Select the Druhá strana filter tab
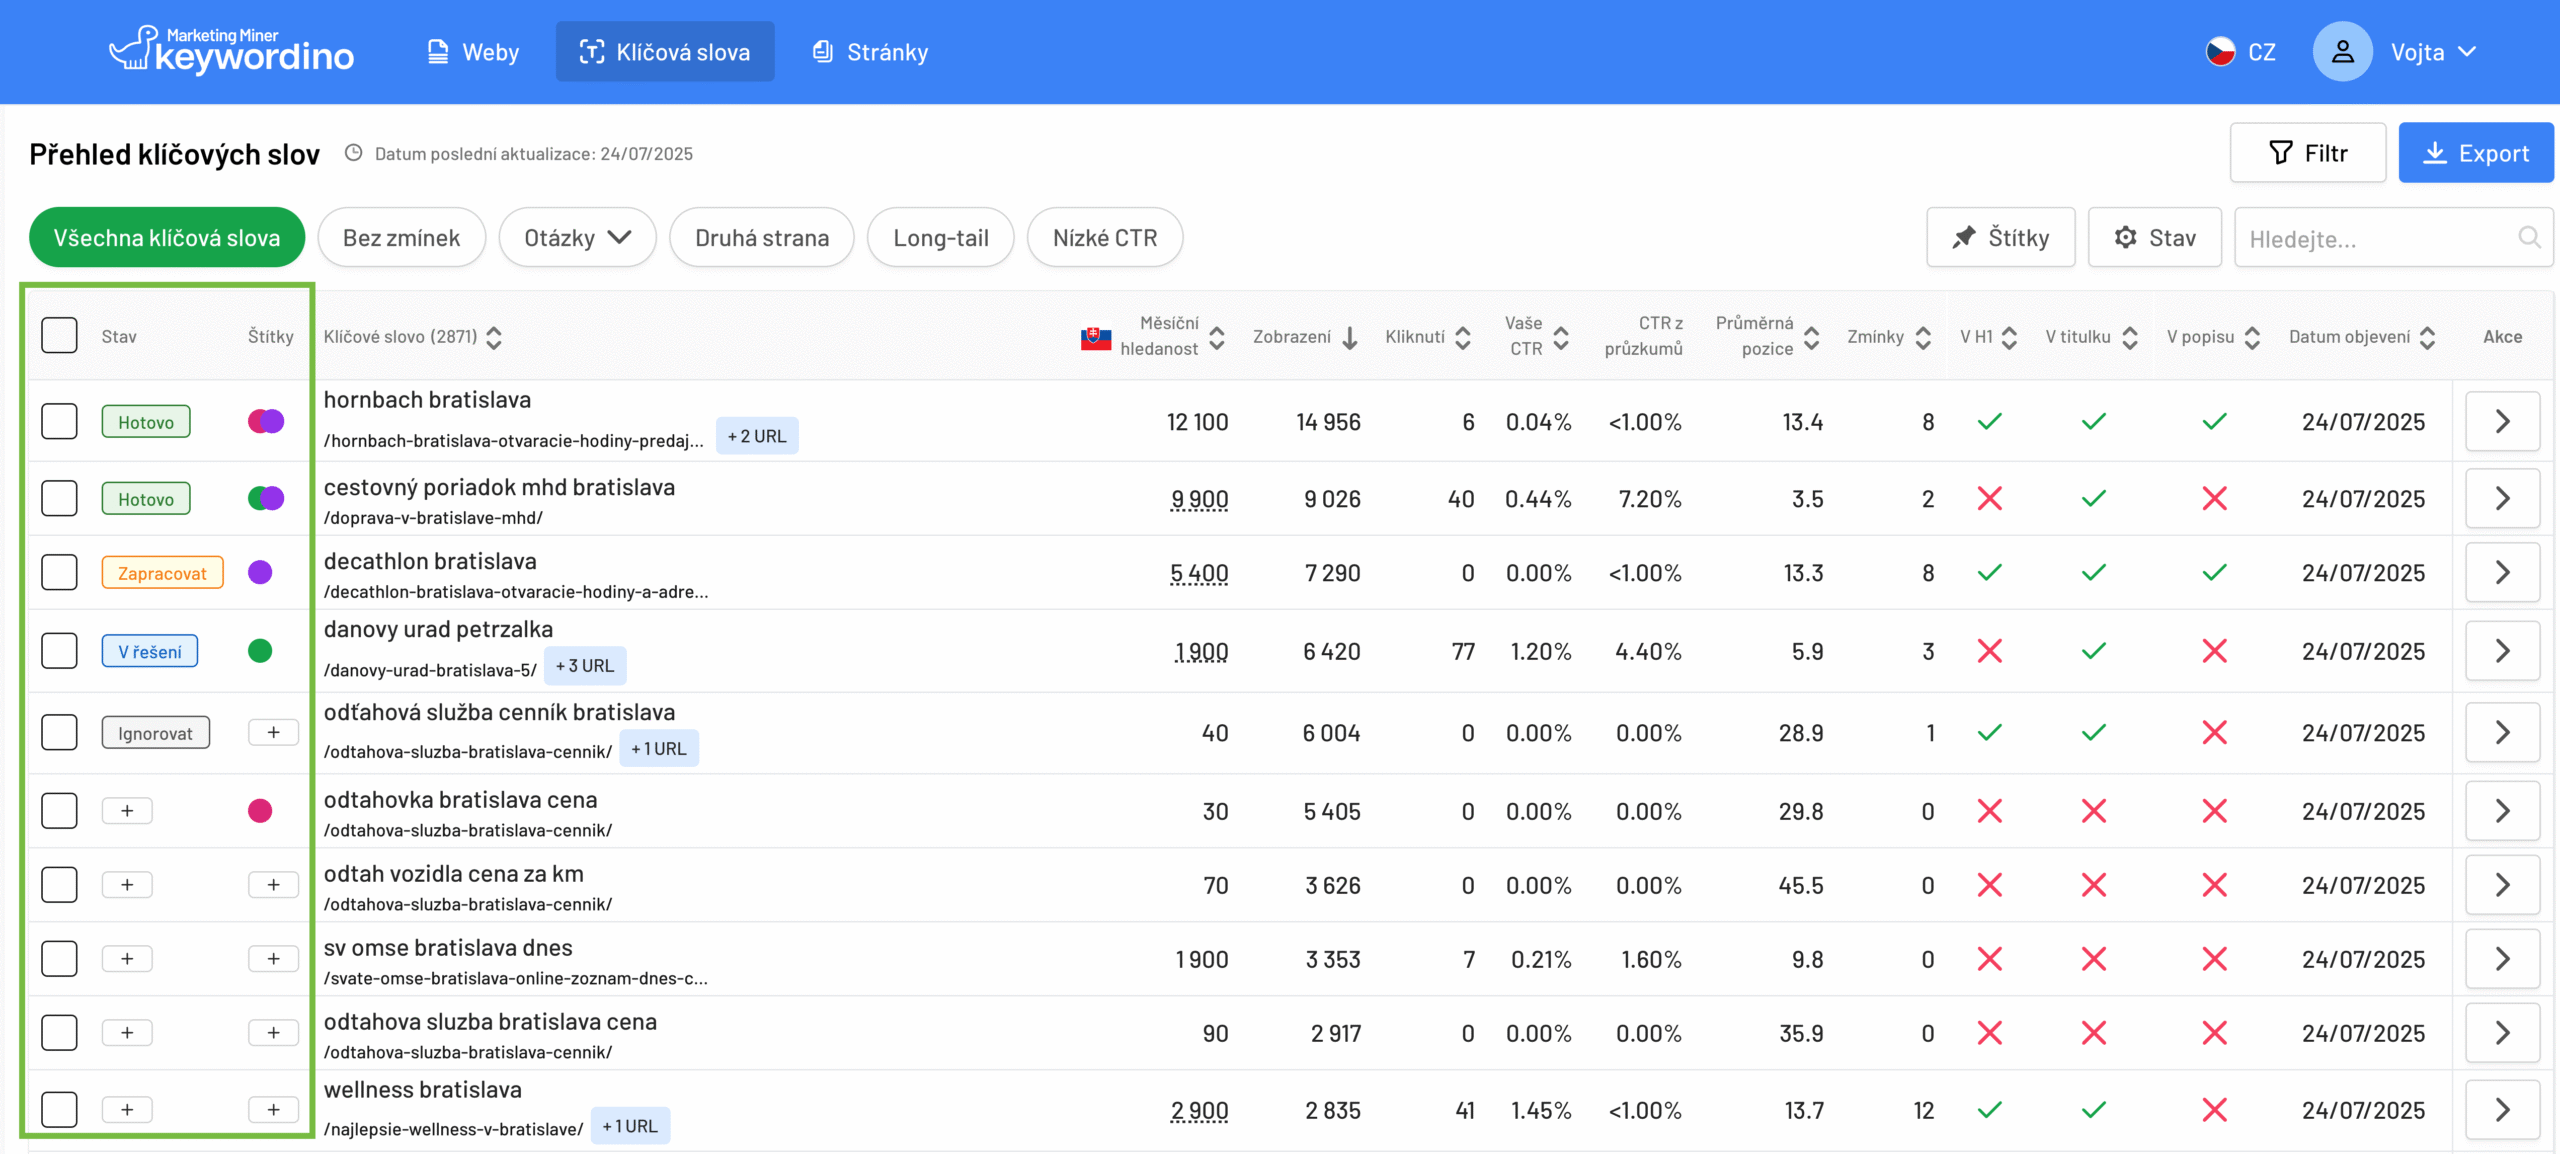2560x1154 pixels. [762, 237]
